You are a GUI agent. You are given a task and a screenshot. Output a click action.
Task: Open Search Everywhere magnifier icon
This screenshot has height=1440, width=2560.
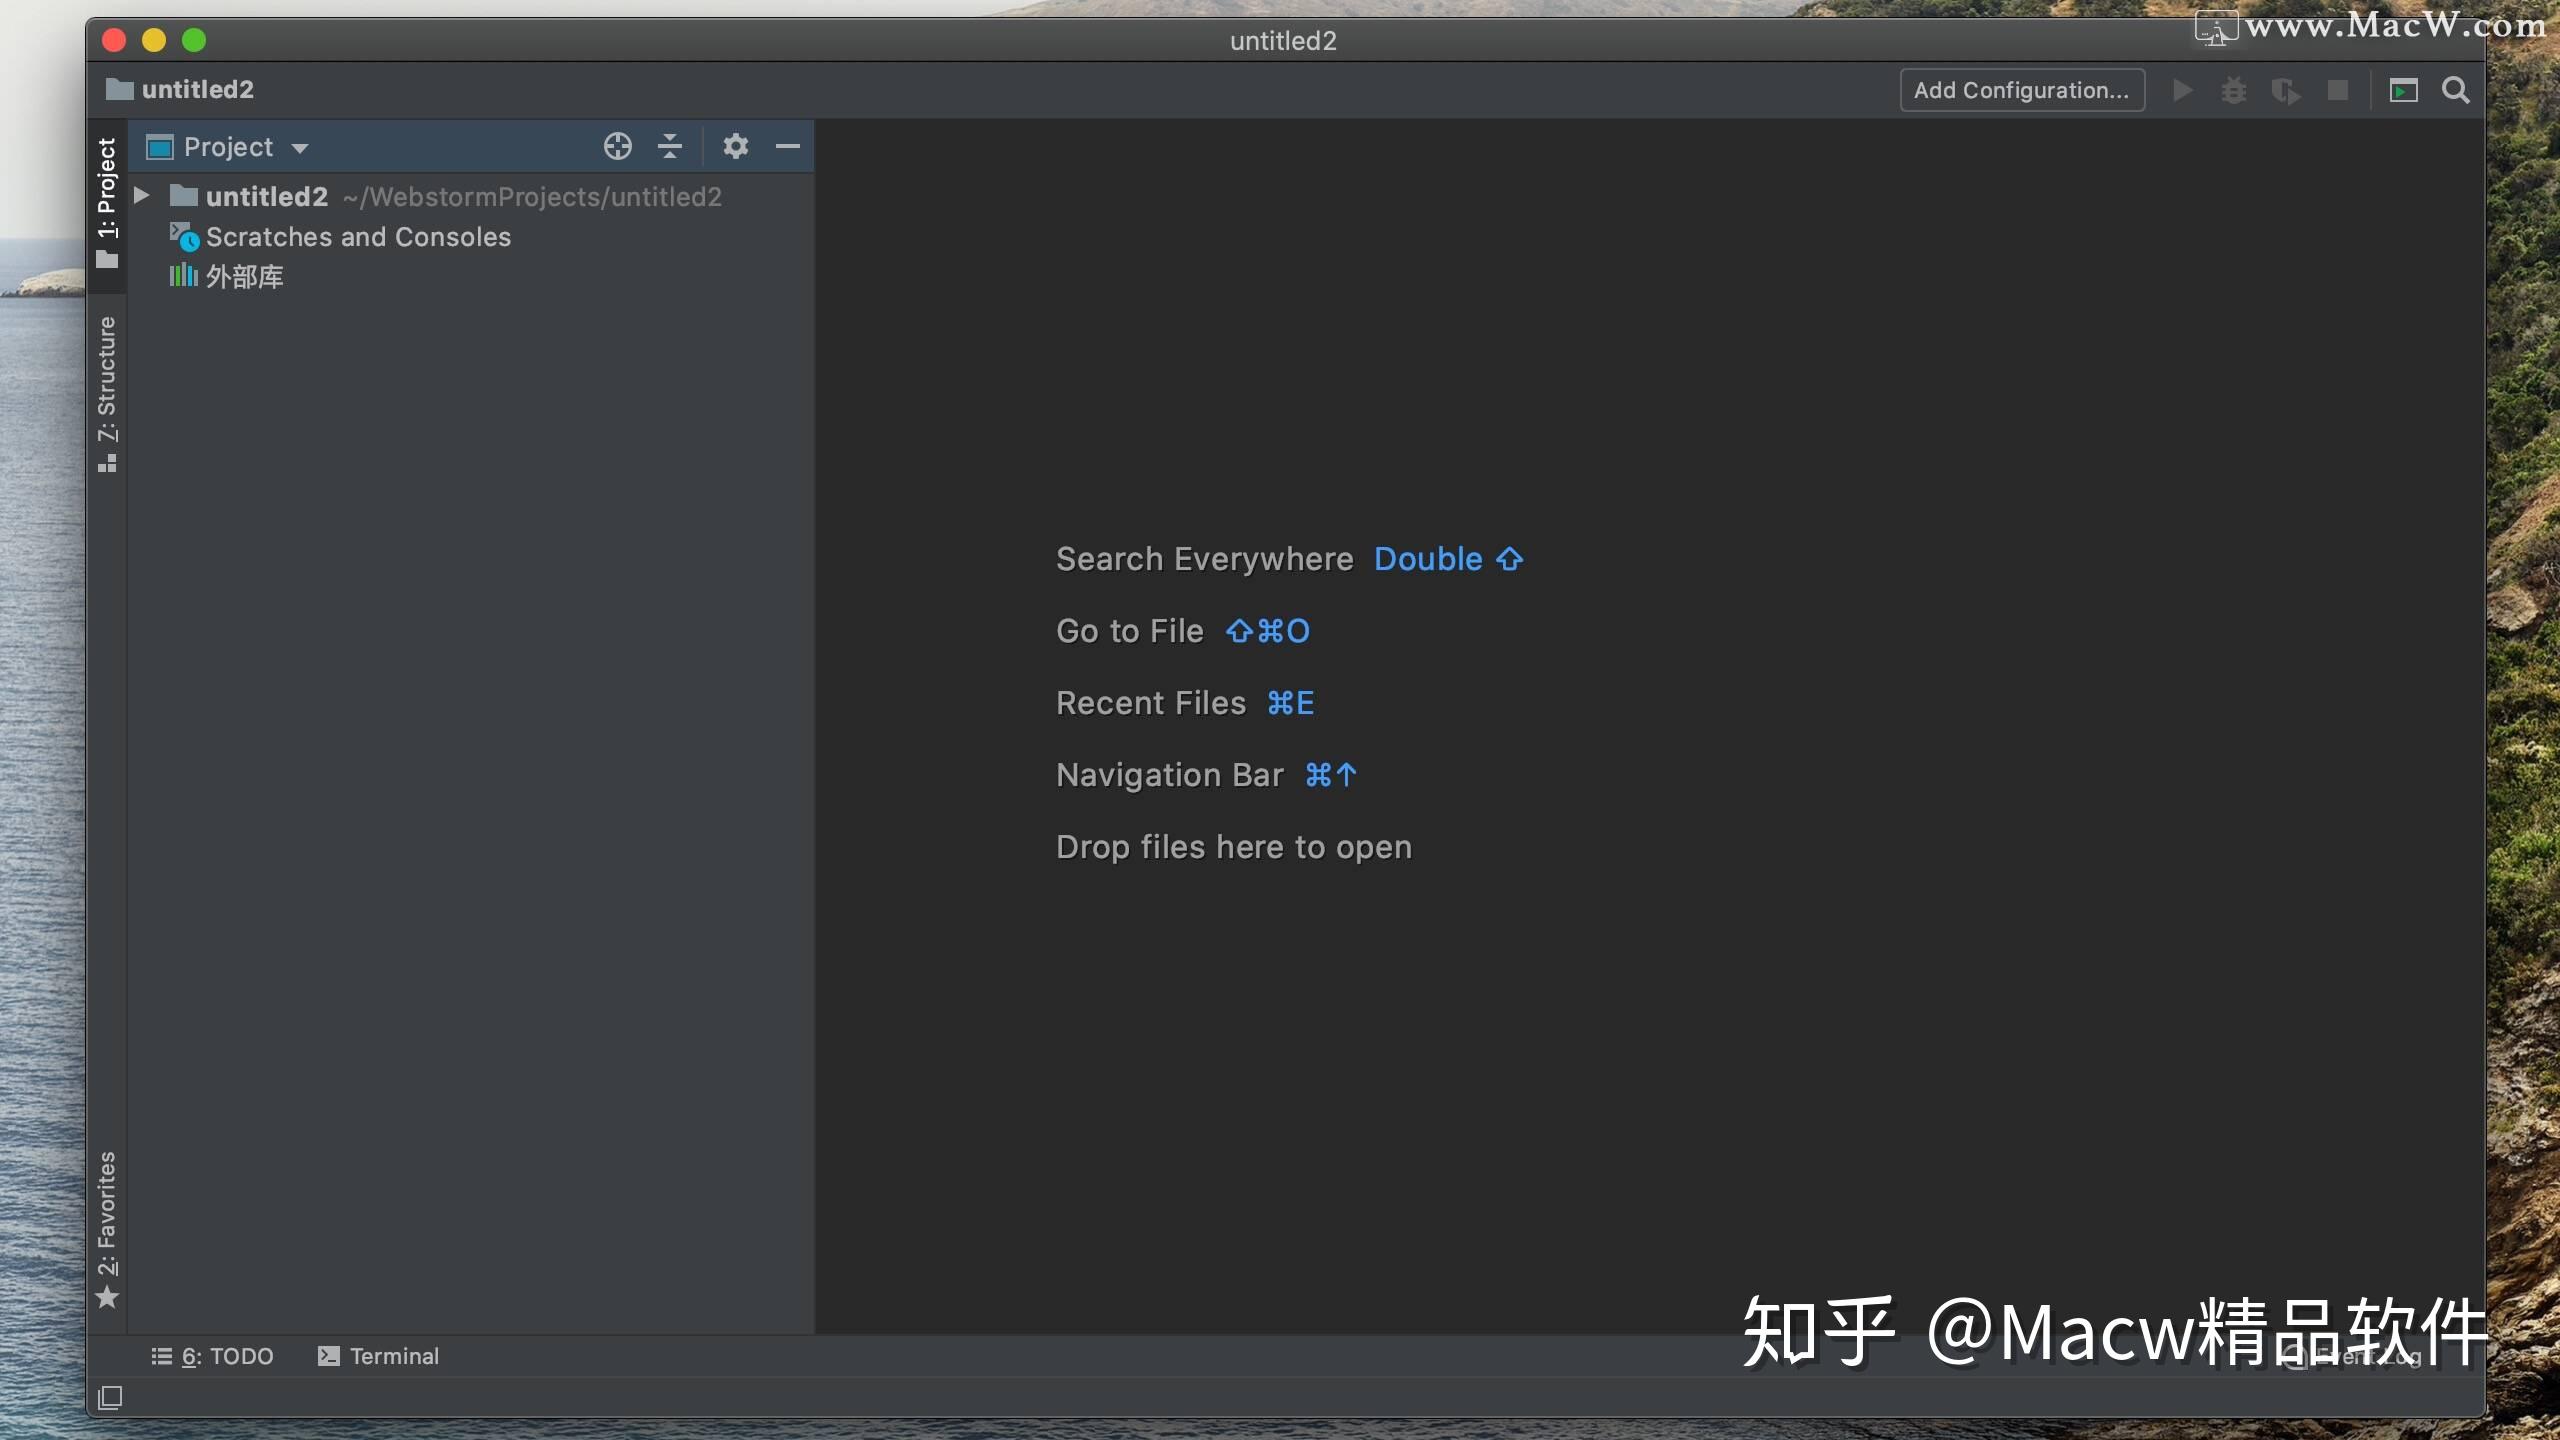(x=2456, y=91)
